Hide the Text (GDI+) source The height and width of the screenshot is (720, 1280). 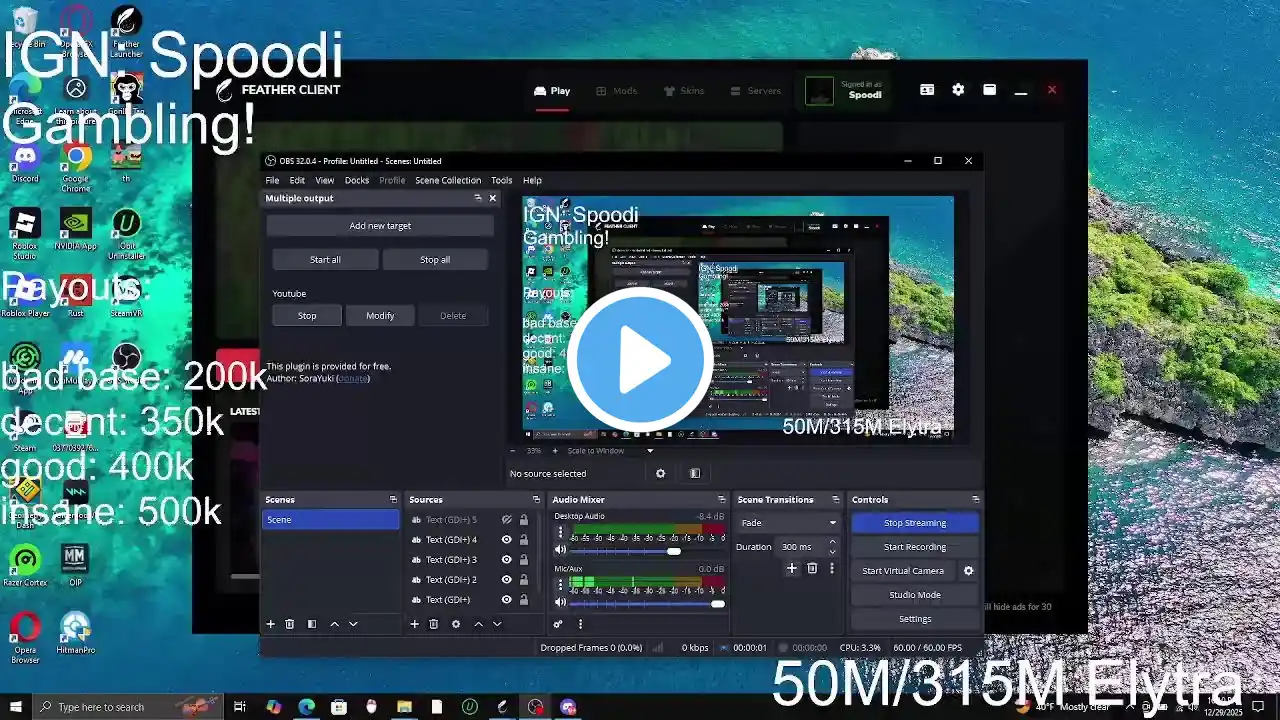click(506, 600)
